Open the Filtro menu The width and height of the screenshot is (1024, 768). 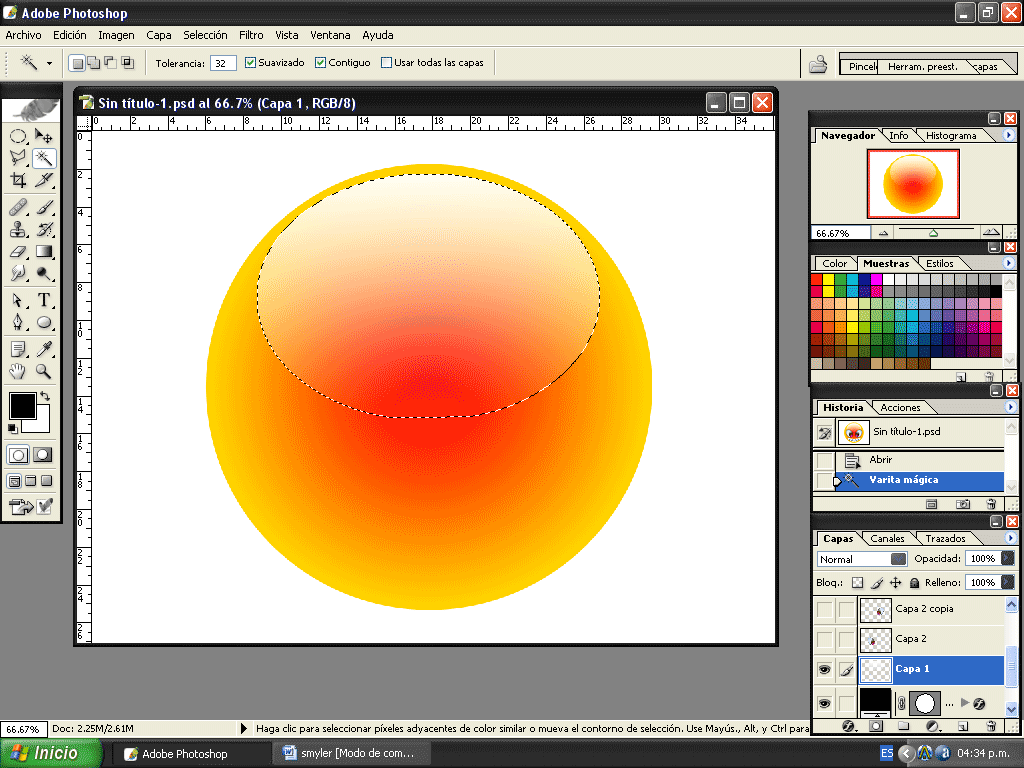pyautogui.click(x=250, y=35)
